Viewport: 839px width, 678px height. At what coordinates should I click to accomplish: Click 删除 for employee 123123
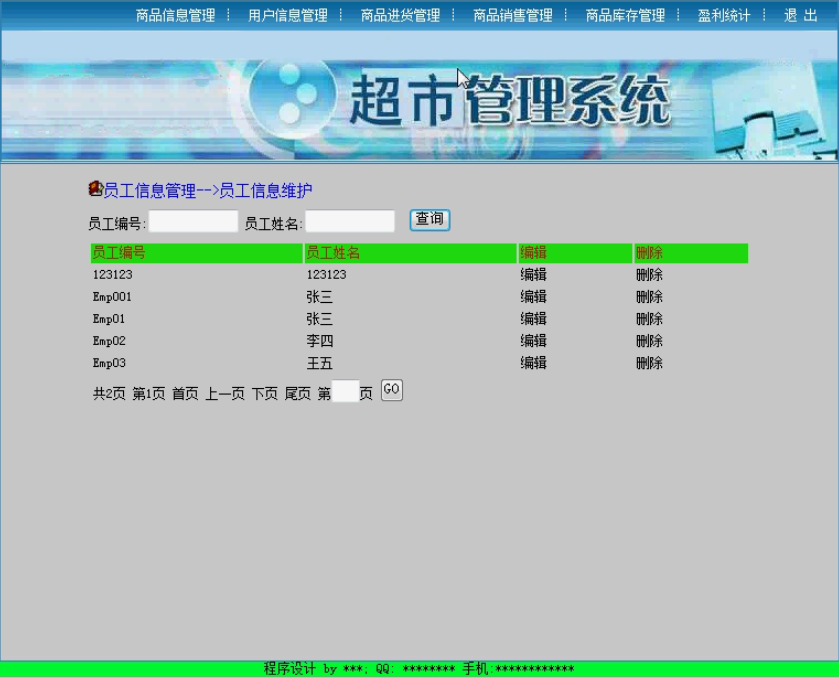(x=649, y=275)
